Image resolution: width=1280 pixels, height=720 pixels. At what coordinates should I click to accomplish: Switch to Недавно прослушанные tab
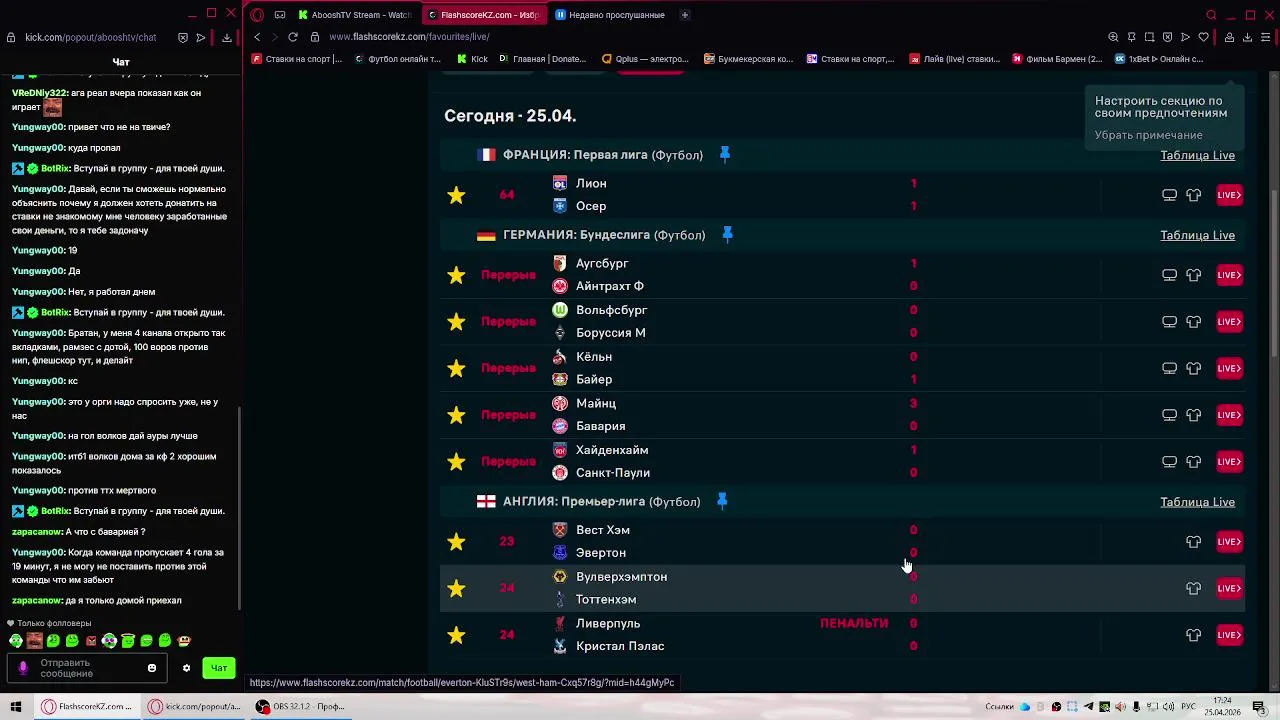tap(612, 15)
